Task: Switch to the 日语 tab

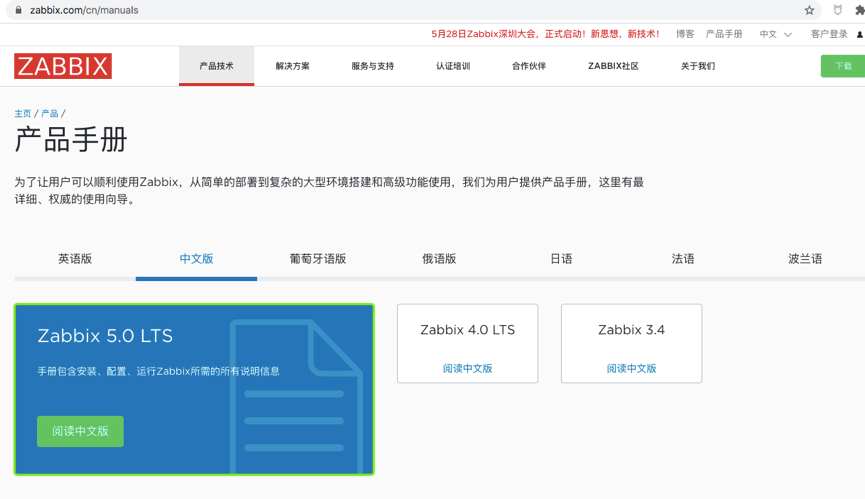Action: point(561,259)
